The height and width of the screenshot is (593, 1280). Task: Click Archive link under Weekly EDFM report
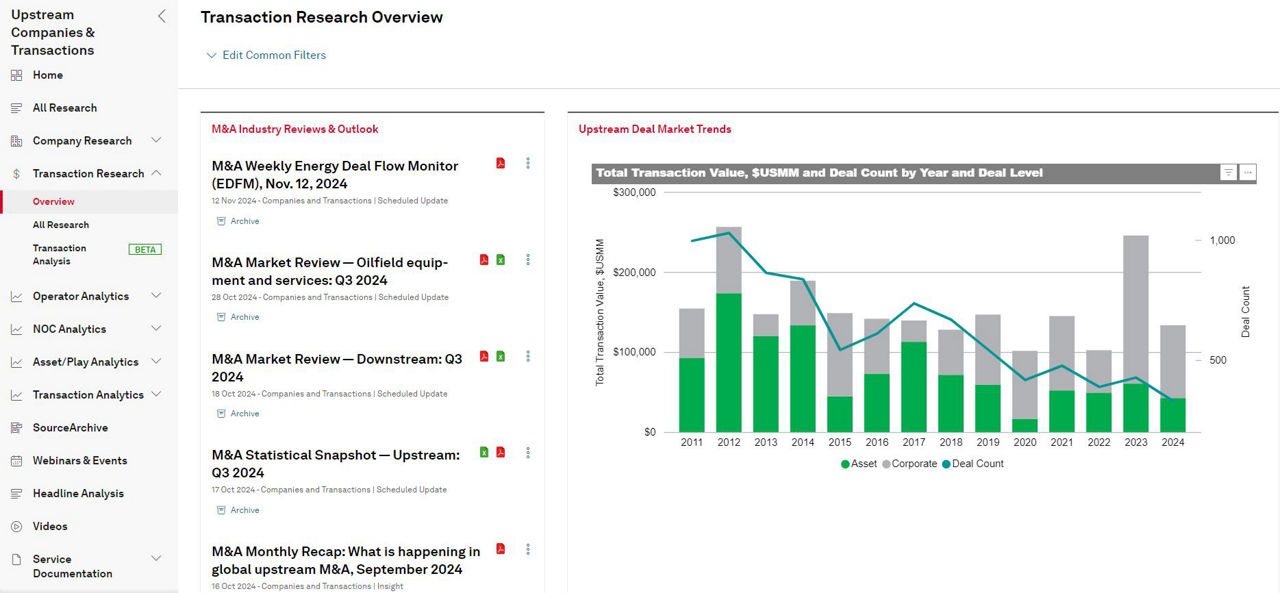point(244,221)
